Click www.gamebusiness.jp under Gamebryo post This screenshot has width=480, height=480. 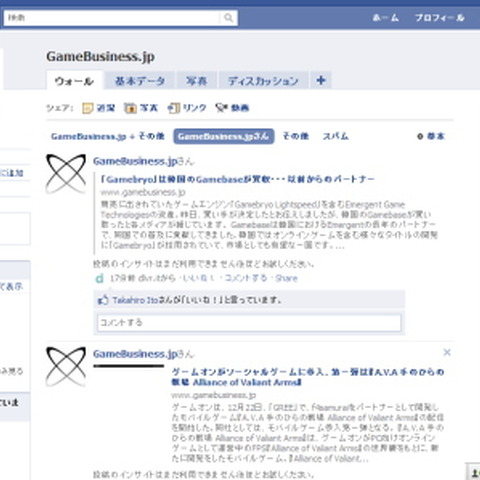tap(143, 192)
